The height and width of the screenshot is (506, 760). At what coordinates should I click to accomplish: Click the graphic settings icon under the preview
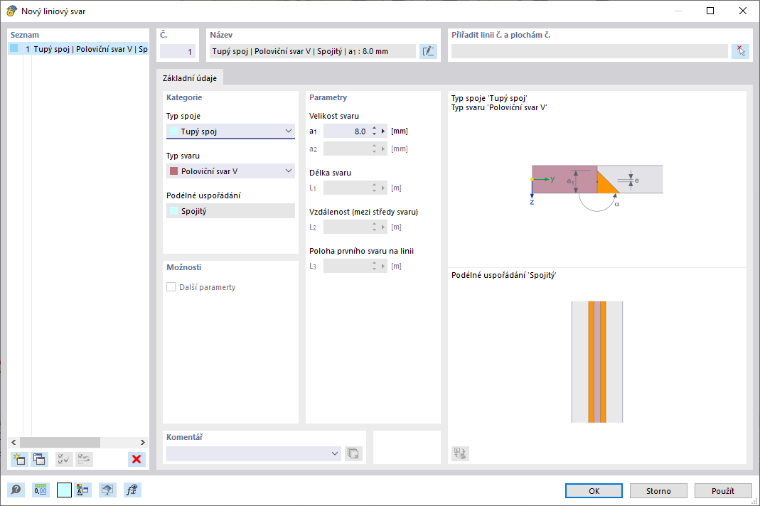pos(460,454)
